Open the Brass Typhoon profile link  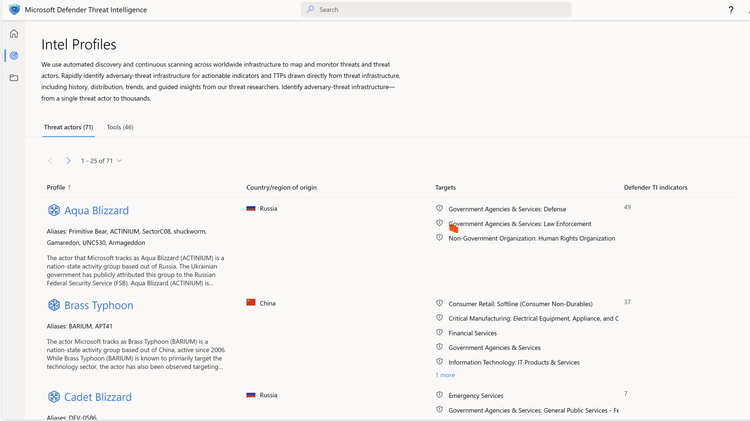point(98,305)
